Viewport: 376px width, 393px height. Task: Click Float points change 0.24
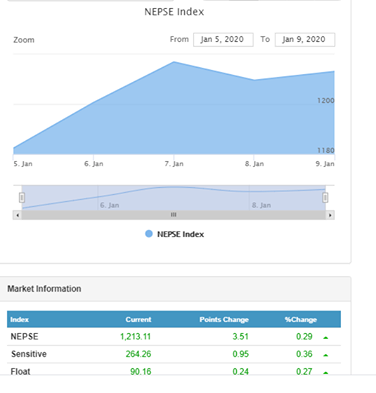pyautogui.click(x=240, y=371)
